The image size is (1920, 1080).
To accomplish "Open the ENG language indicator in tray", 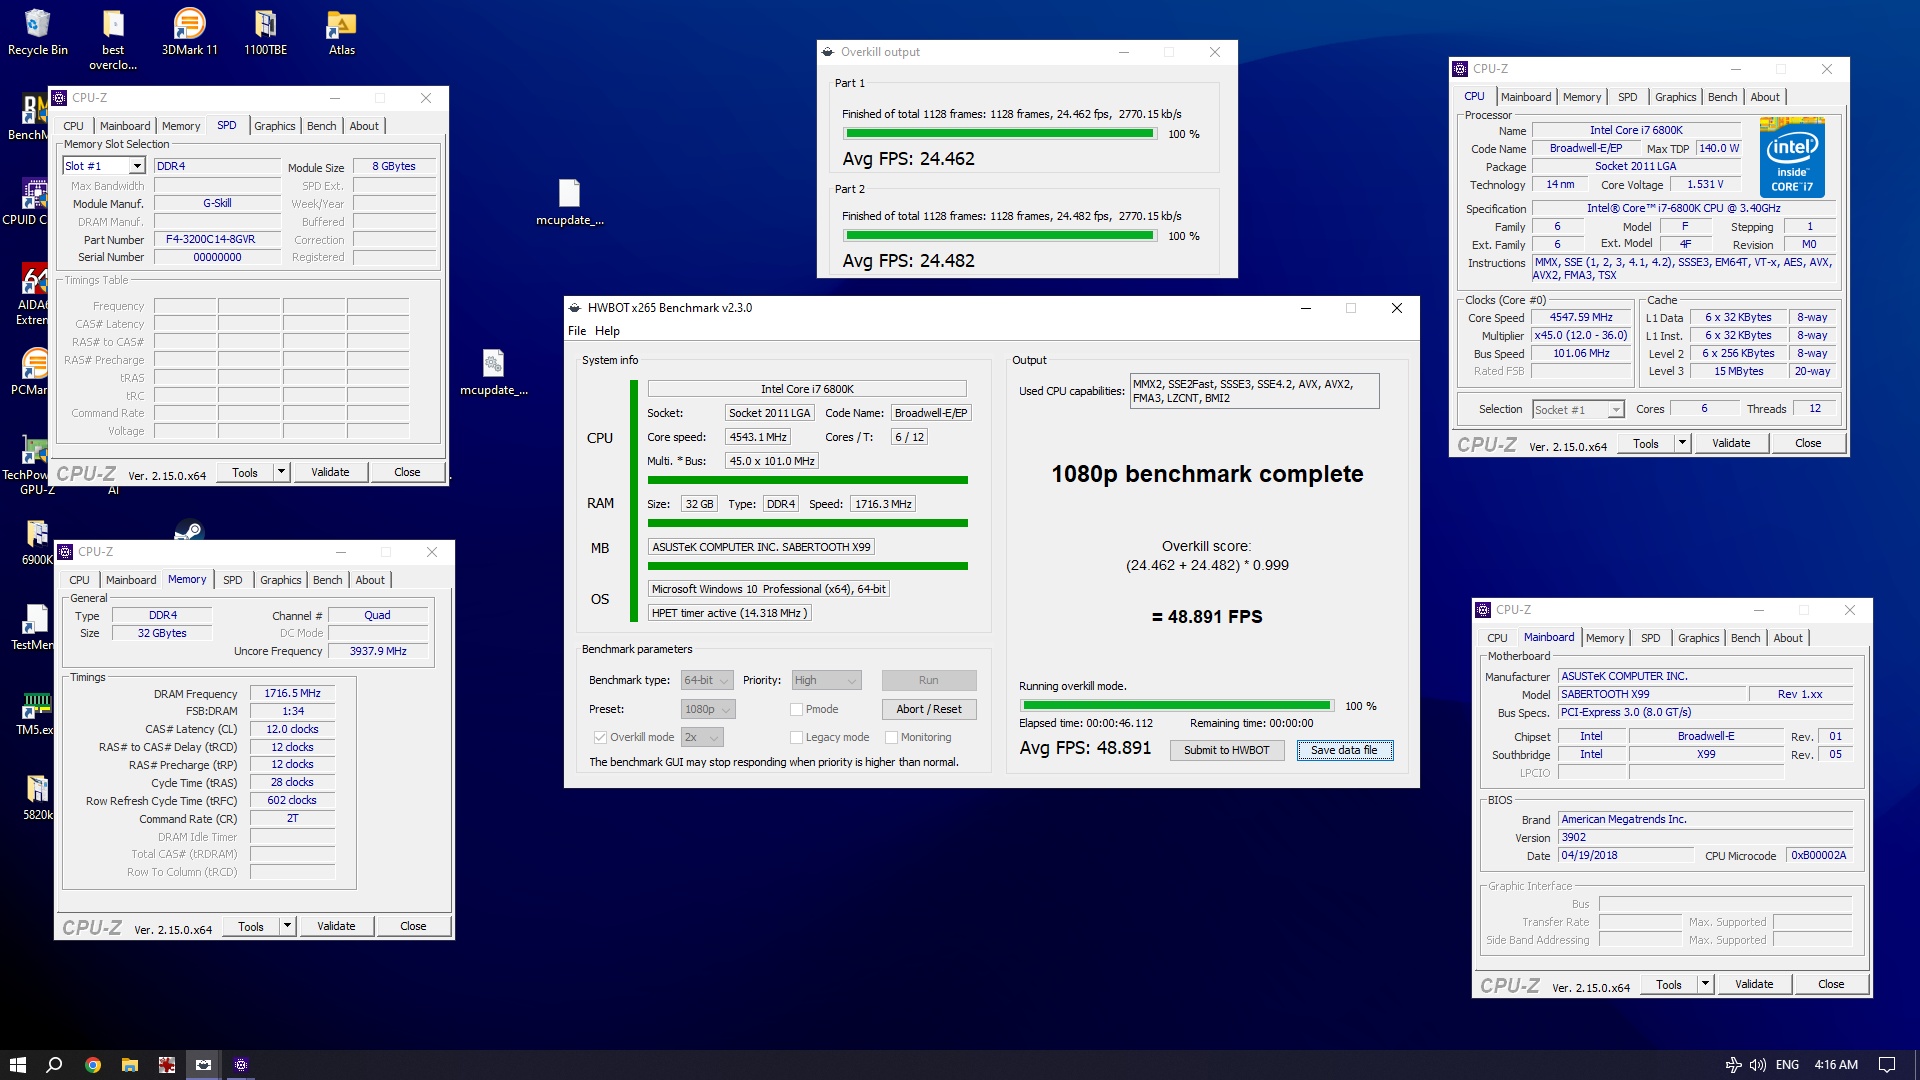I will point(1787,1065).
